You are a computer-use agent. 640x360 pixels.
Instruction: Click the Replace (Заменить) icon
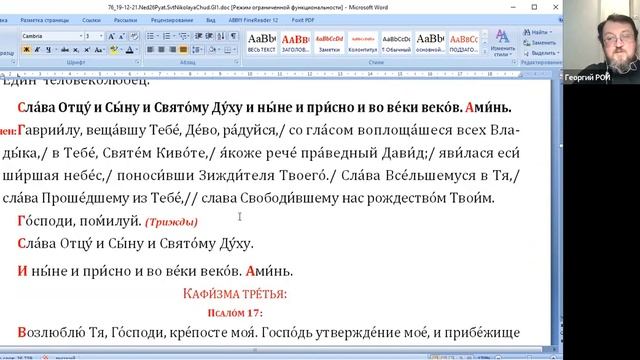[x=526, y=43]
